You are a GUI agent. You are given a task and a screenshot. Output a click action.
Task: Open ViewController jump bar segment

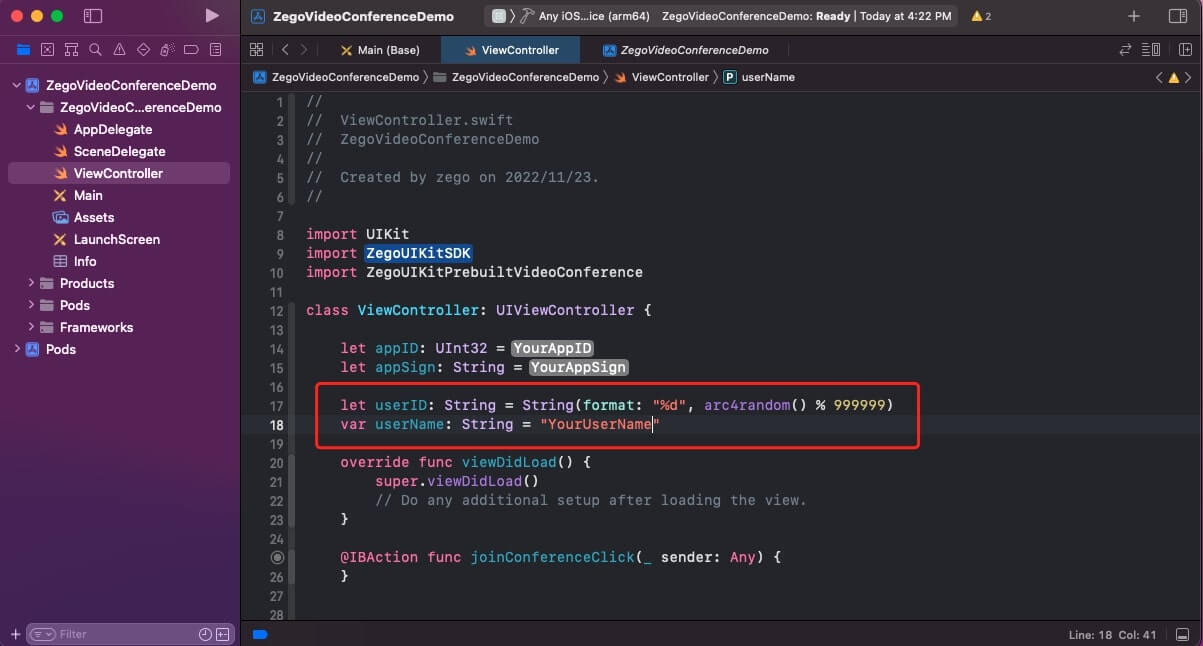tap(662, 77)
